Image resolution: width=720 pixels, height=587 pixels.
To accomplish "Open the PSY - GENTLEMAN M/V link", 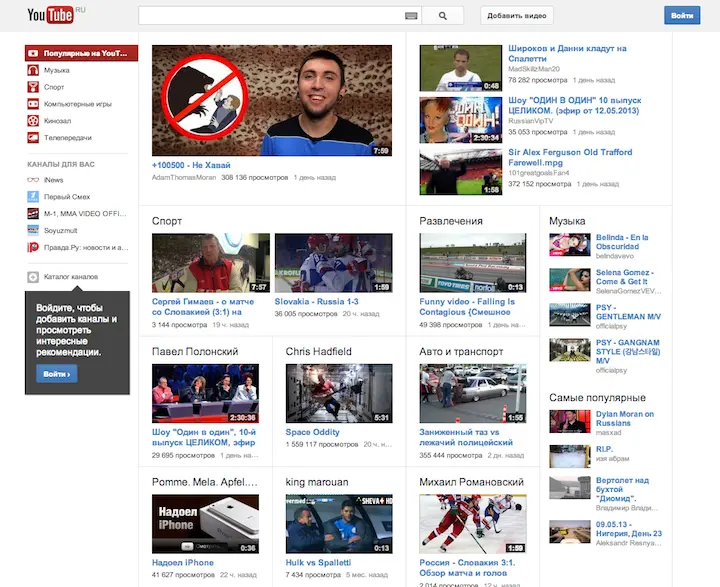I will coord(628,312).
